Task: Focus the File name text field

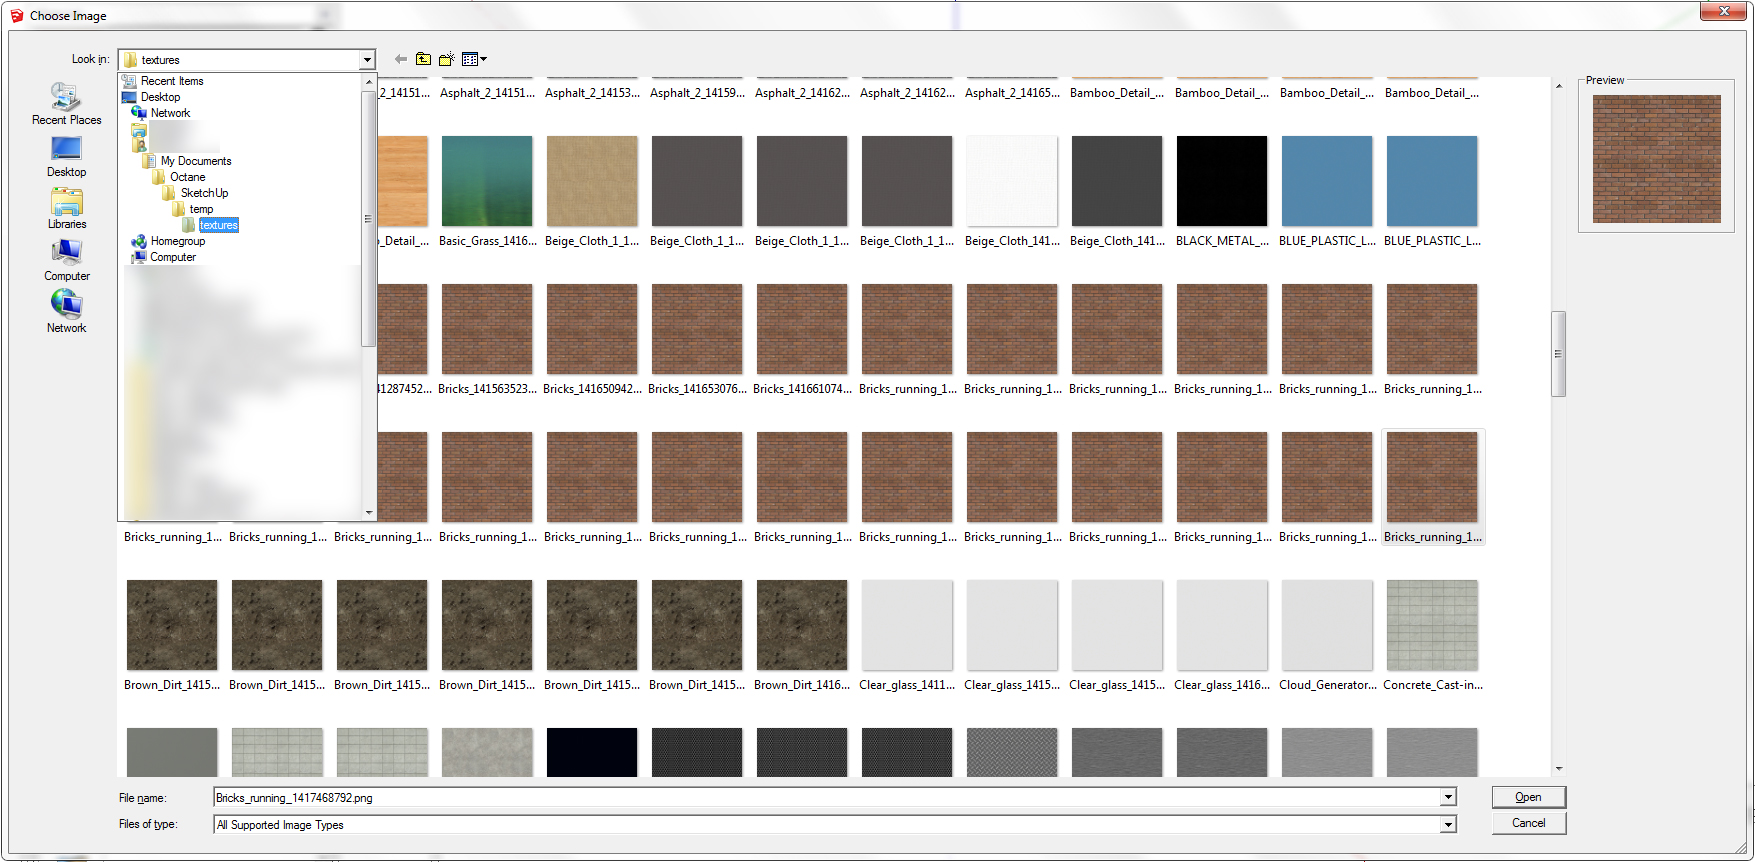Action: tap(826, 798)
